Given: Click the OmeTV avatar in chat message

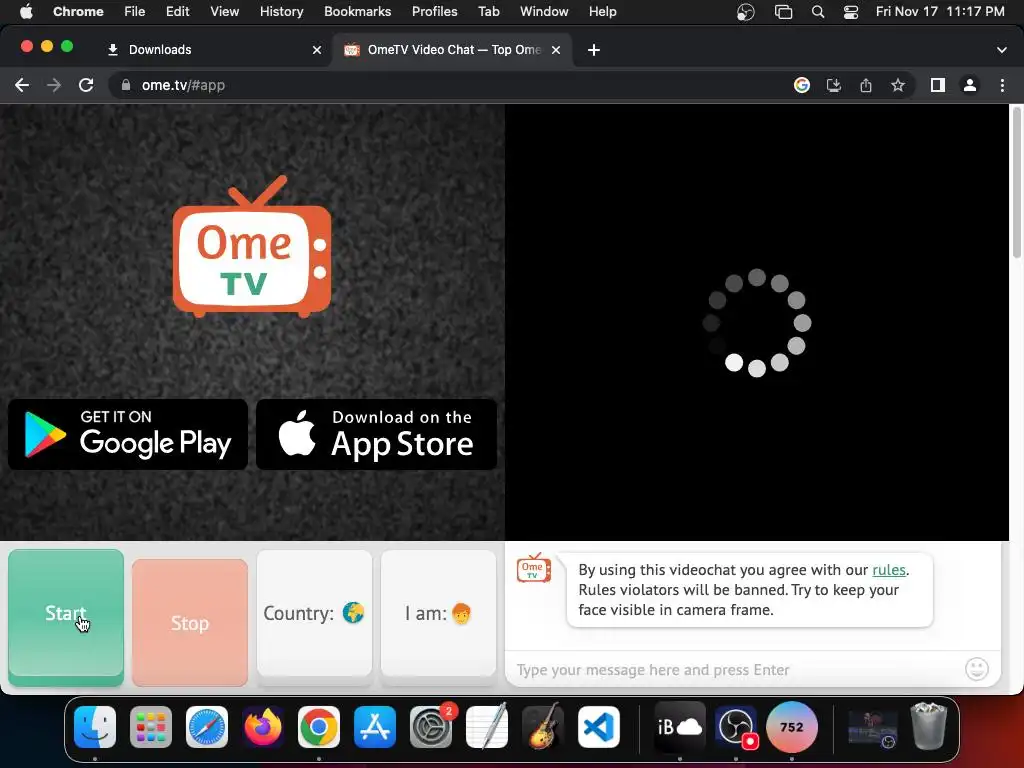Looking at the screenshot, I should (534, 568).
